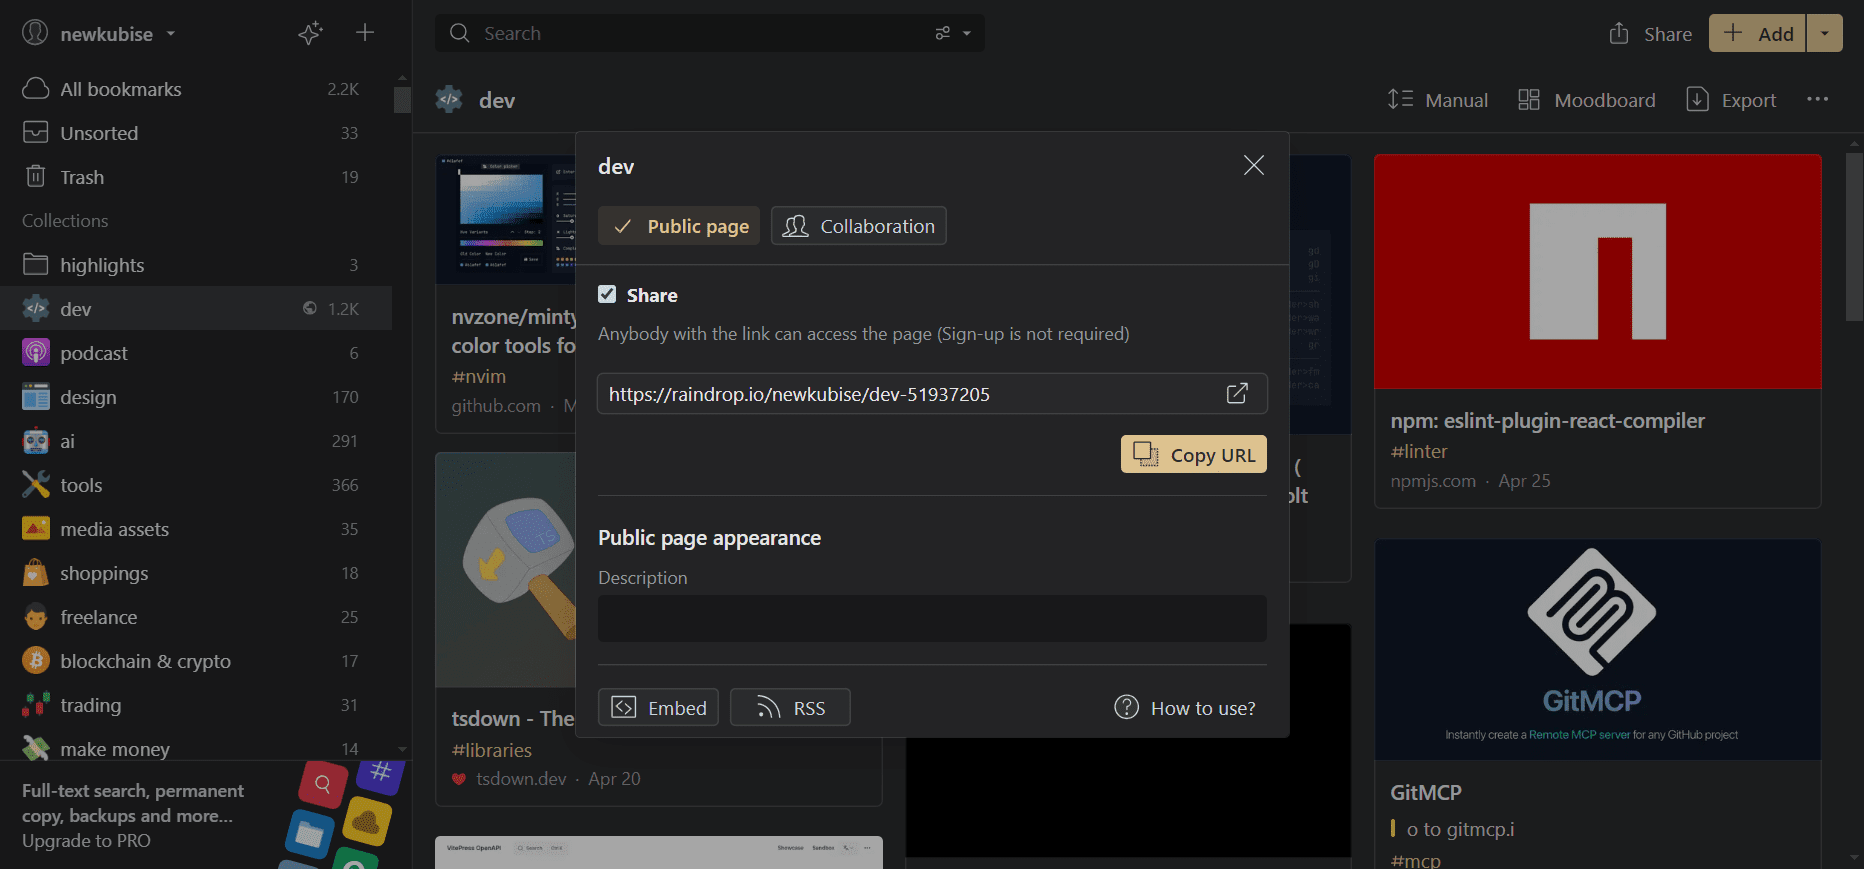The image size is (1864, 869).
Task: Click the Add bookmark button
Action: click(1758, 33)
